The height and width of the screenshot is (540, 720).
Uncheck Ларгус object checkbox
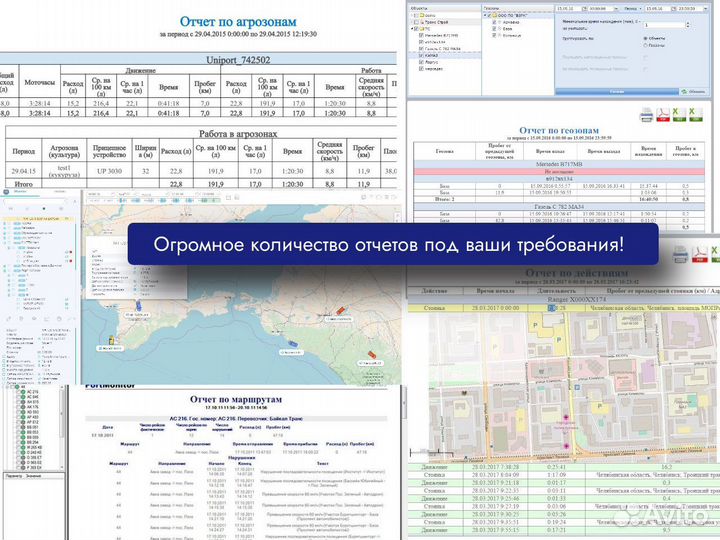(421, 62)
